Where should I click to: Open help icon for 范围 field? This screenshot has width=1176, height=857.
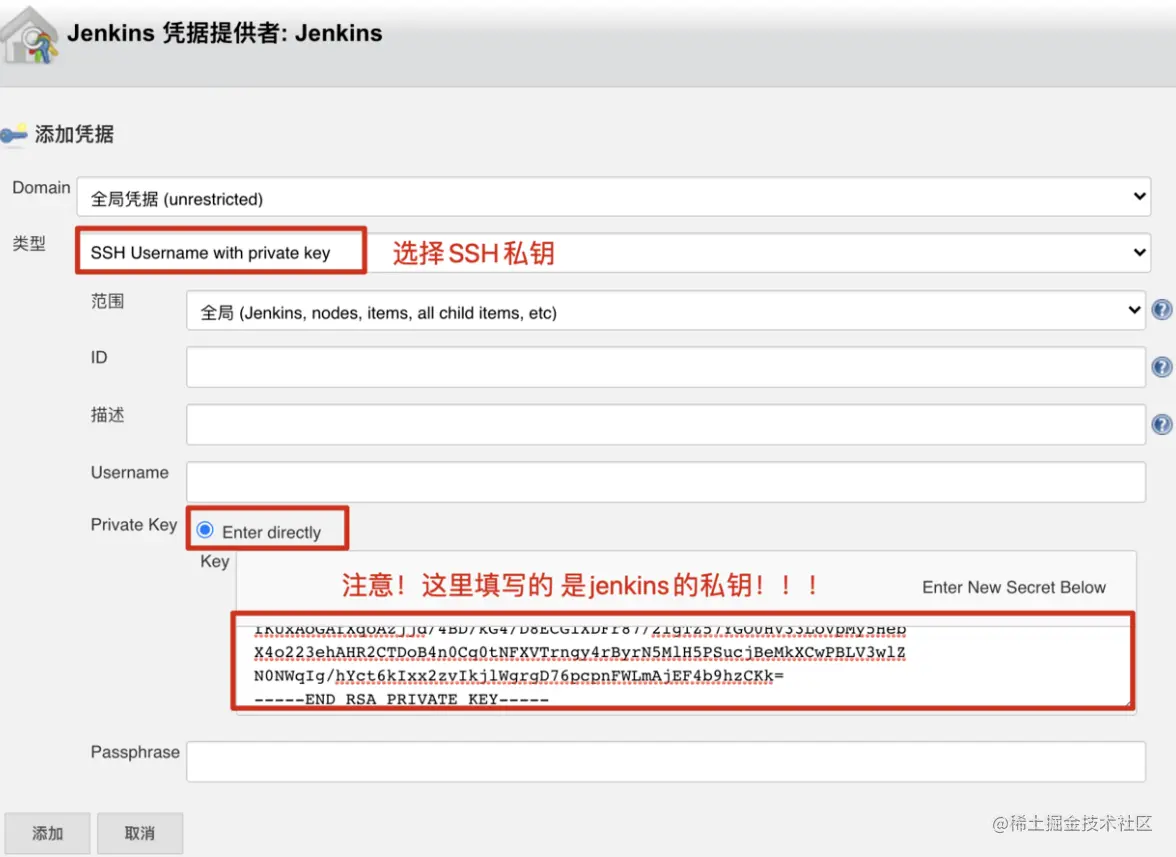(1161, 310)
